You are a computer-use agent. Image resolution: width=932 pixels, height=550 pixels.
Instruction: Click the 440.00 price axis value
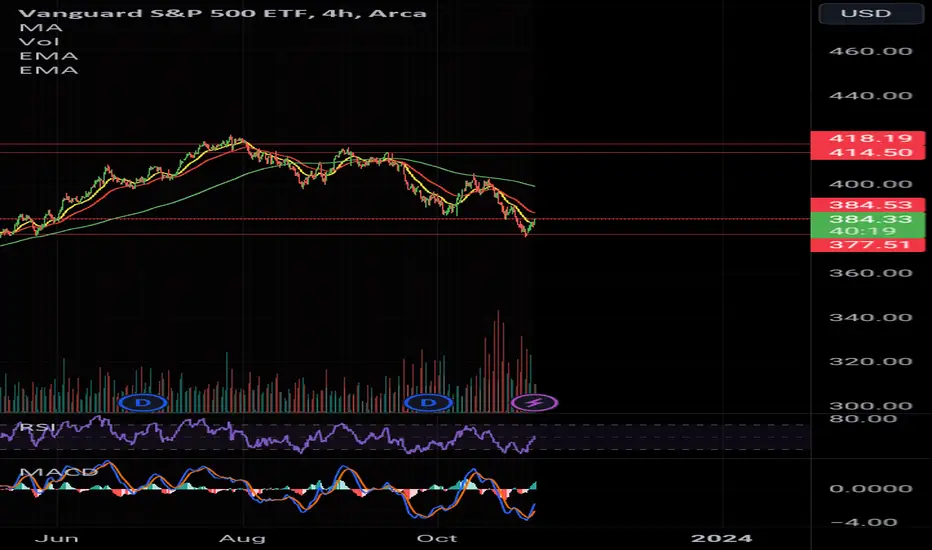[871, 95]
